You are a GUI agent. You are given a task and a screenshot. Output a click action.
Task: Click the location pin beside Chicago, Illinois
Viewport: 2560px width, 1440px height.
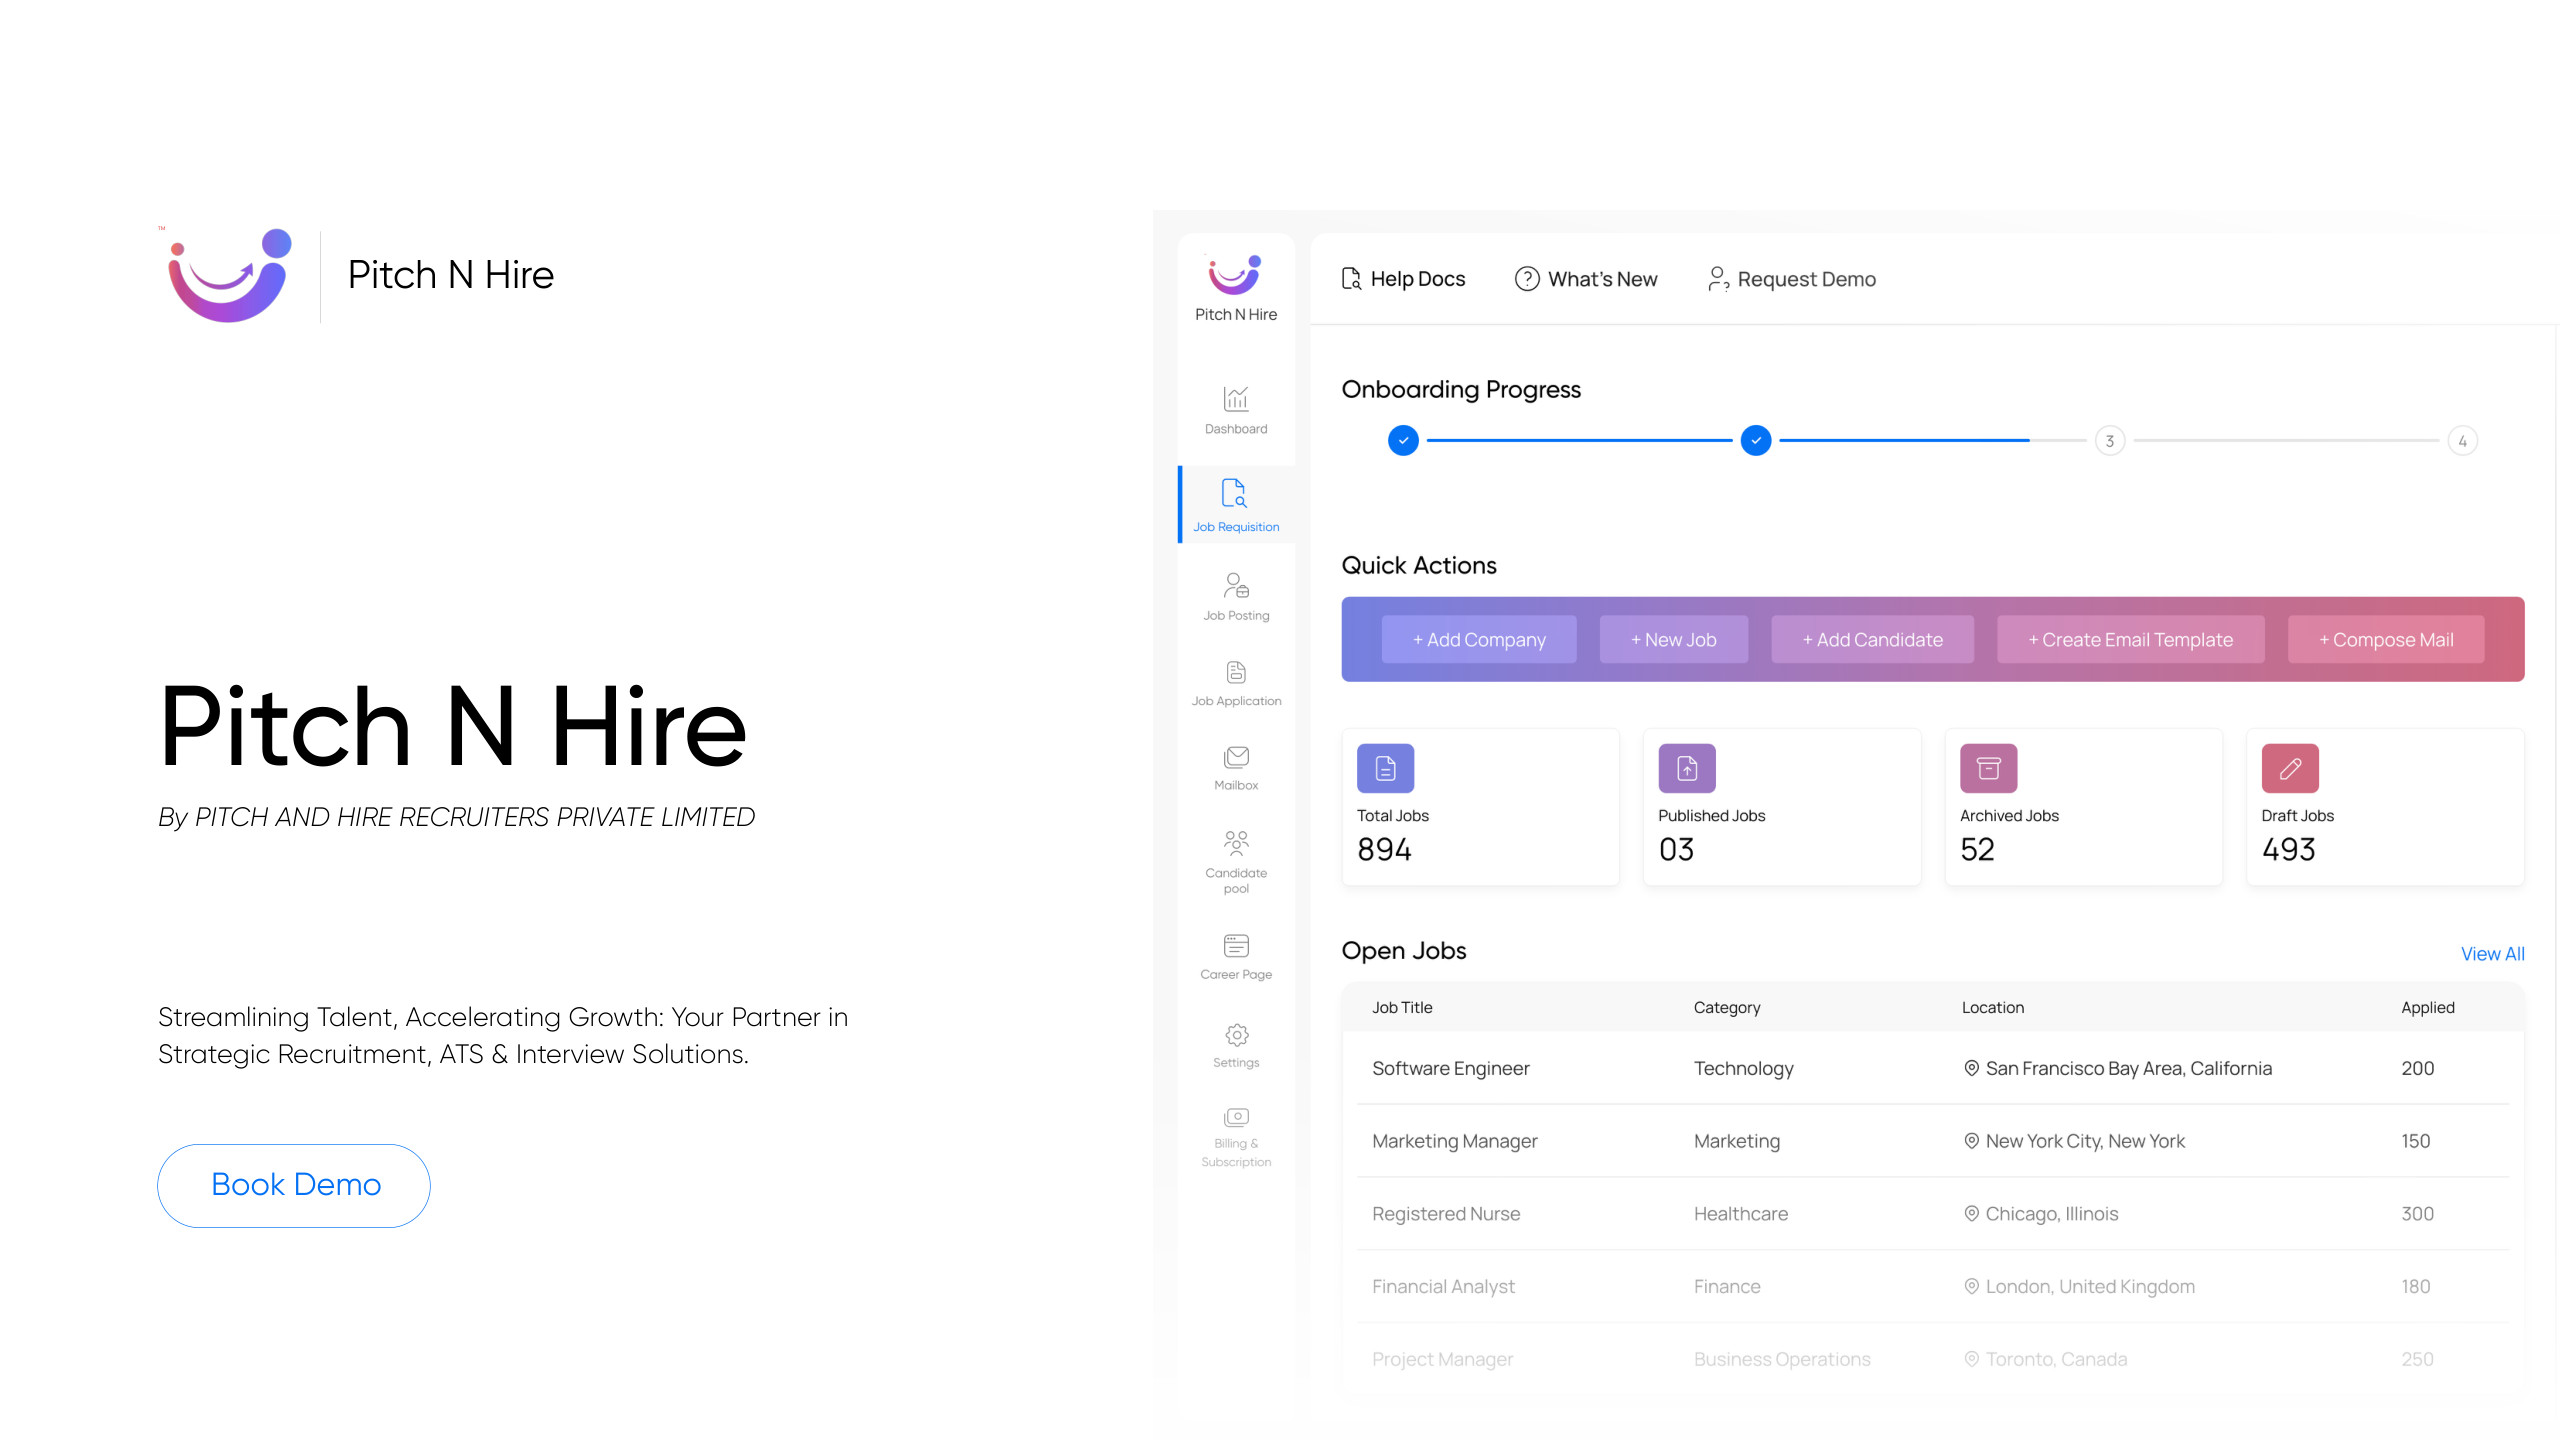coord(1971,1214)
